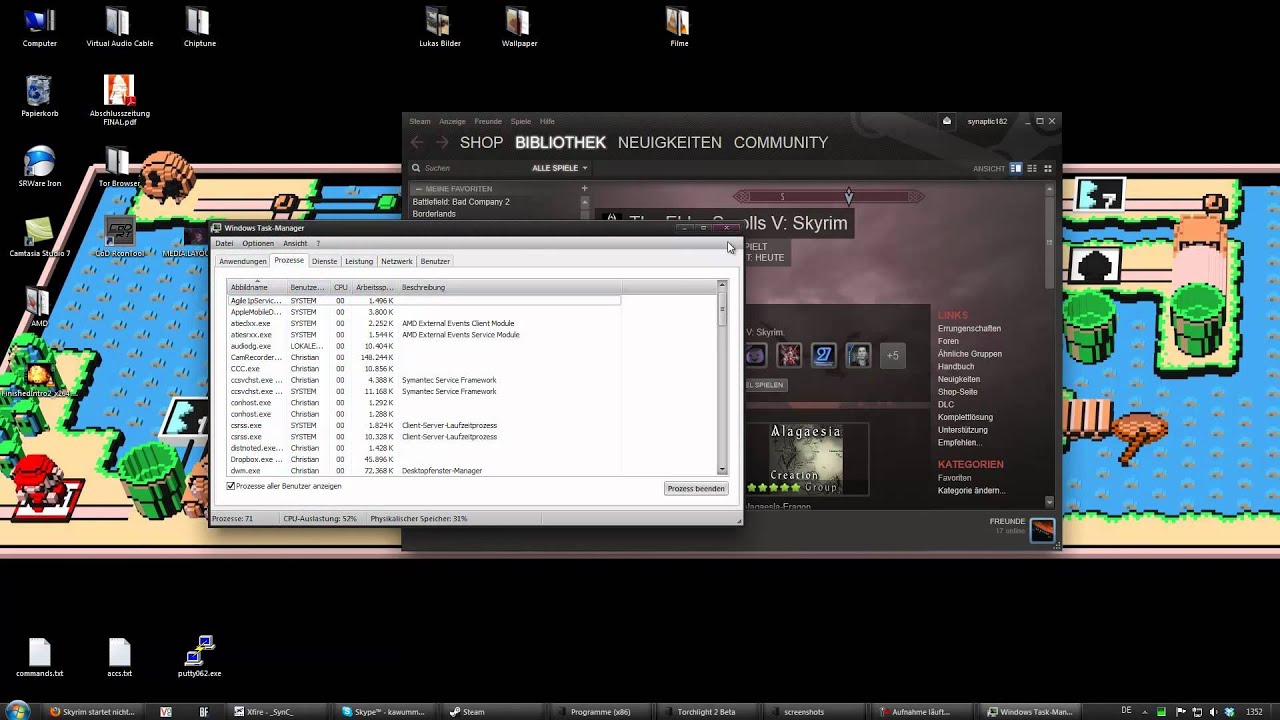The height and width of the screenshot is (720, 1280).
Task: Sort processes by Abbildname column header
Action: point(257,287)
